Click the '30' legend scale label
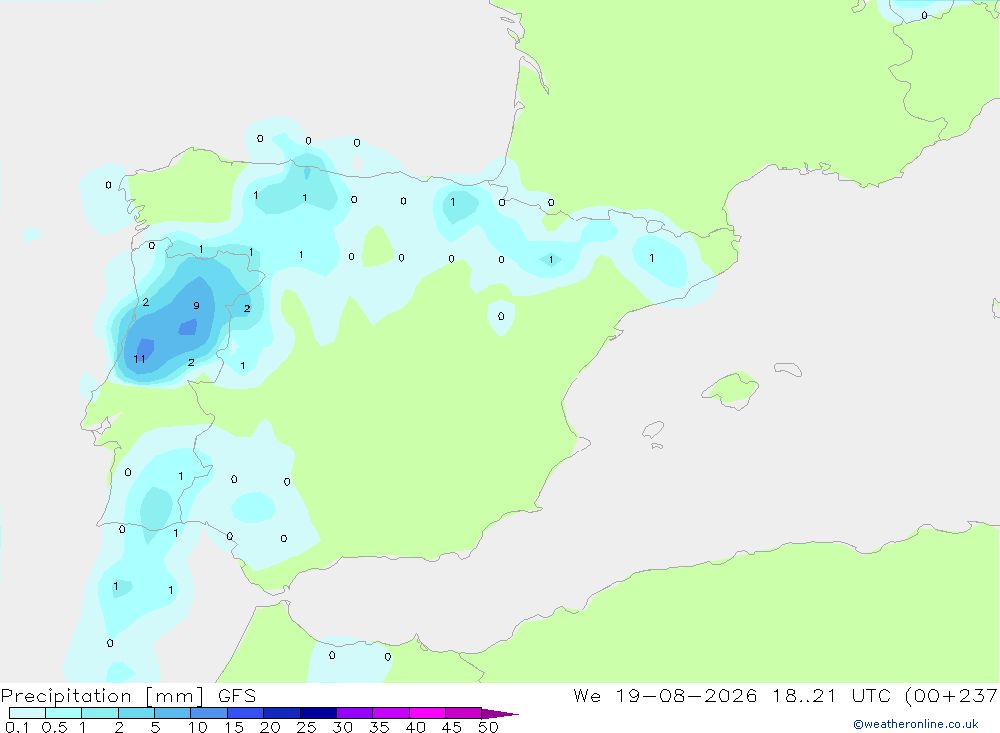The height and width of the screenshot is (733, 1000). (342, 727)
